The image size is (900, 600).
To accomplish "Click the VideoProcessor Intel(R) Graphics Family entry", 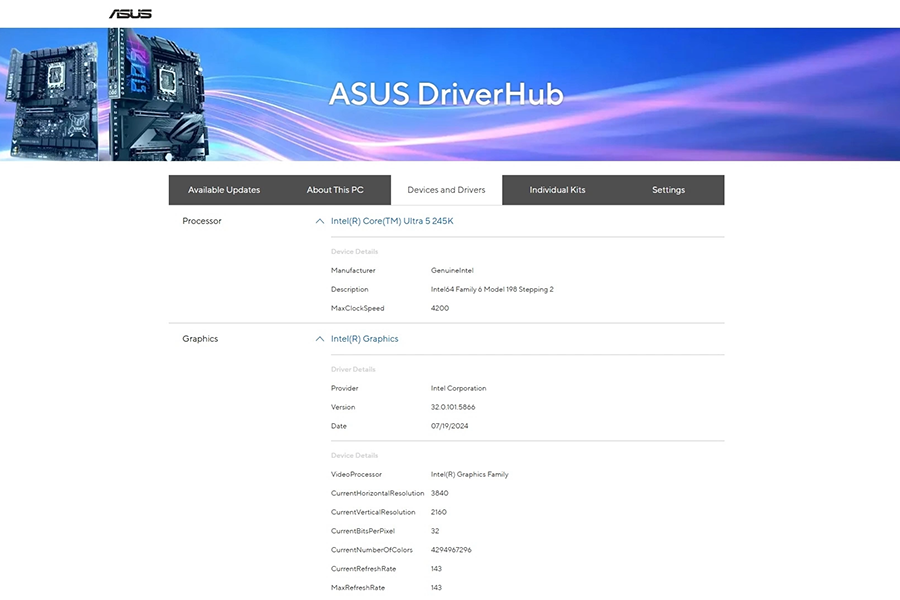I will pyautogui.click(x=469, y=474).
